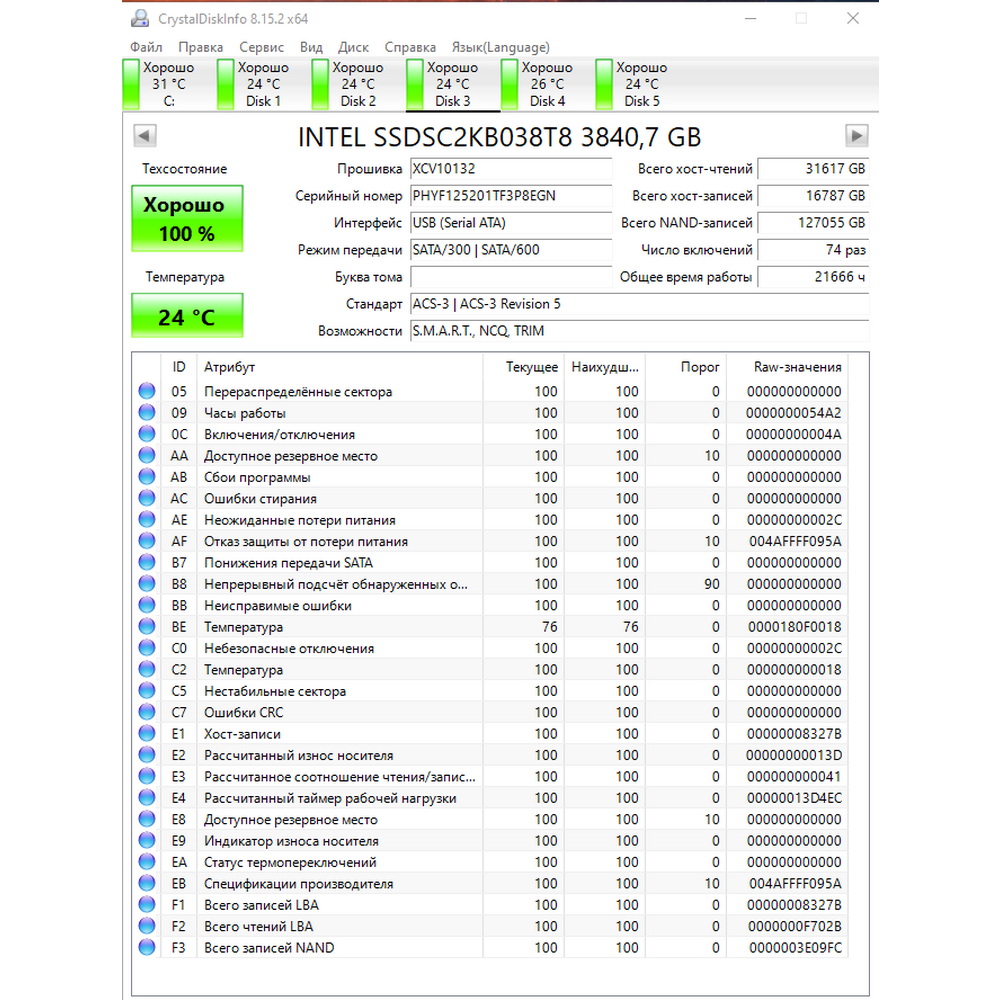Click the green Хорошо 100 % health button
Viewport: 1000px width, 1000px height.
point(186,218)
